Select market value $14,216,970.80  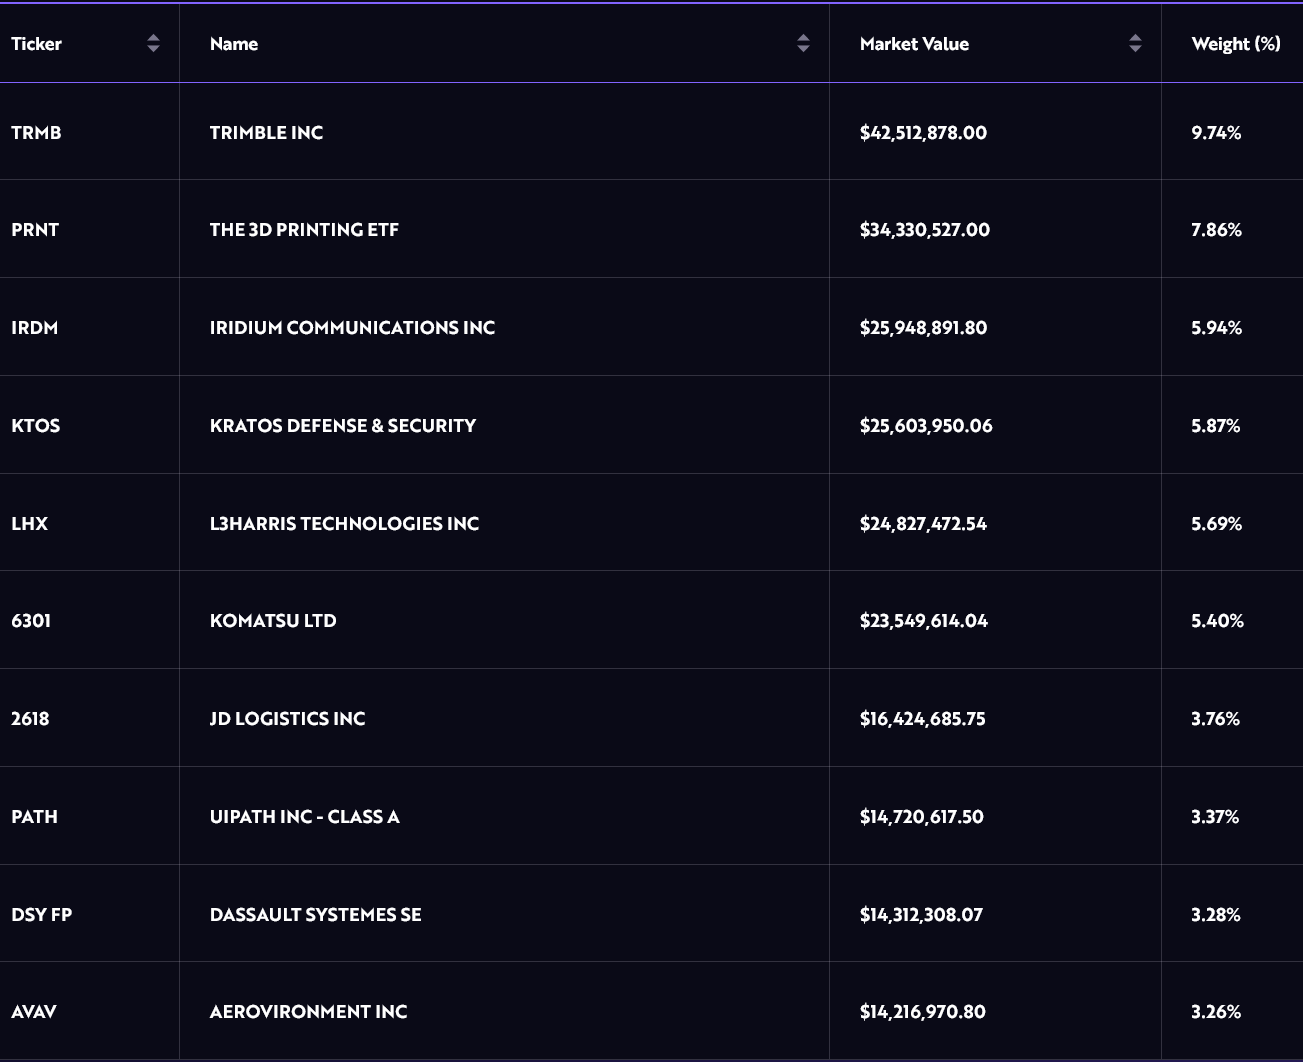[923, 1012]
